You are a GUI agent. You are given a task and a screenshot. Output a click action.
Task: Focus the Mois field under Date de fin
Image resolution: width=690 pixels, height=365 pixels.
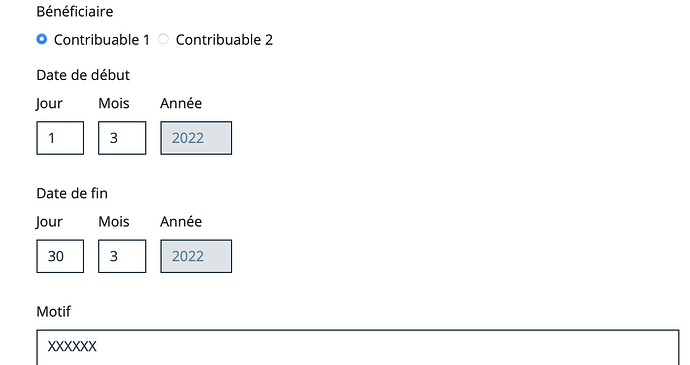(122, 256)
